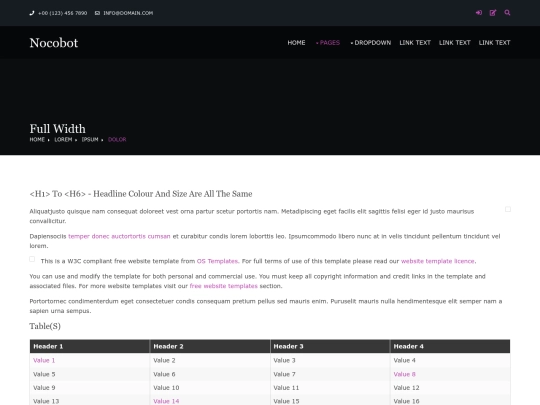The width and height of the screenshot is (540, 405).
Task: Open the Home menu item
Action: (296, 43)
